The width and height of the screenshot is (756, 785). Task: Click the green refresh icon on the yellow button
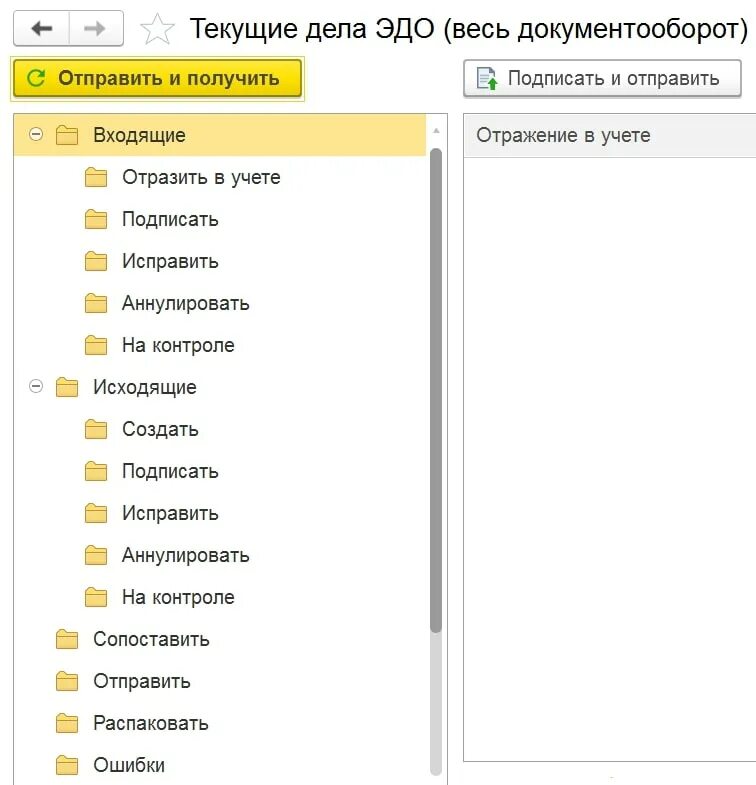[36, 78]
